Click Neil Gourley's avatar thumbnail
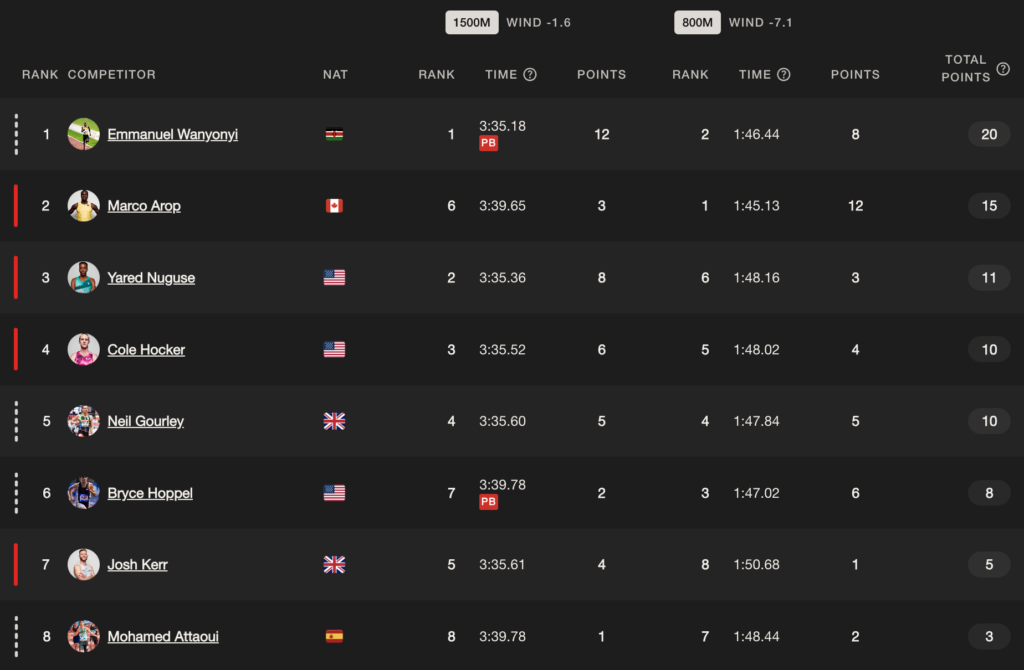 click(x=84, y=421)
